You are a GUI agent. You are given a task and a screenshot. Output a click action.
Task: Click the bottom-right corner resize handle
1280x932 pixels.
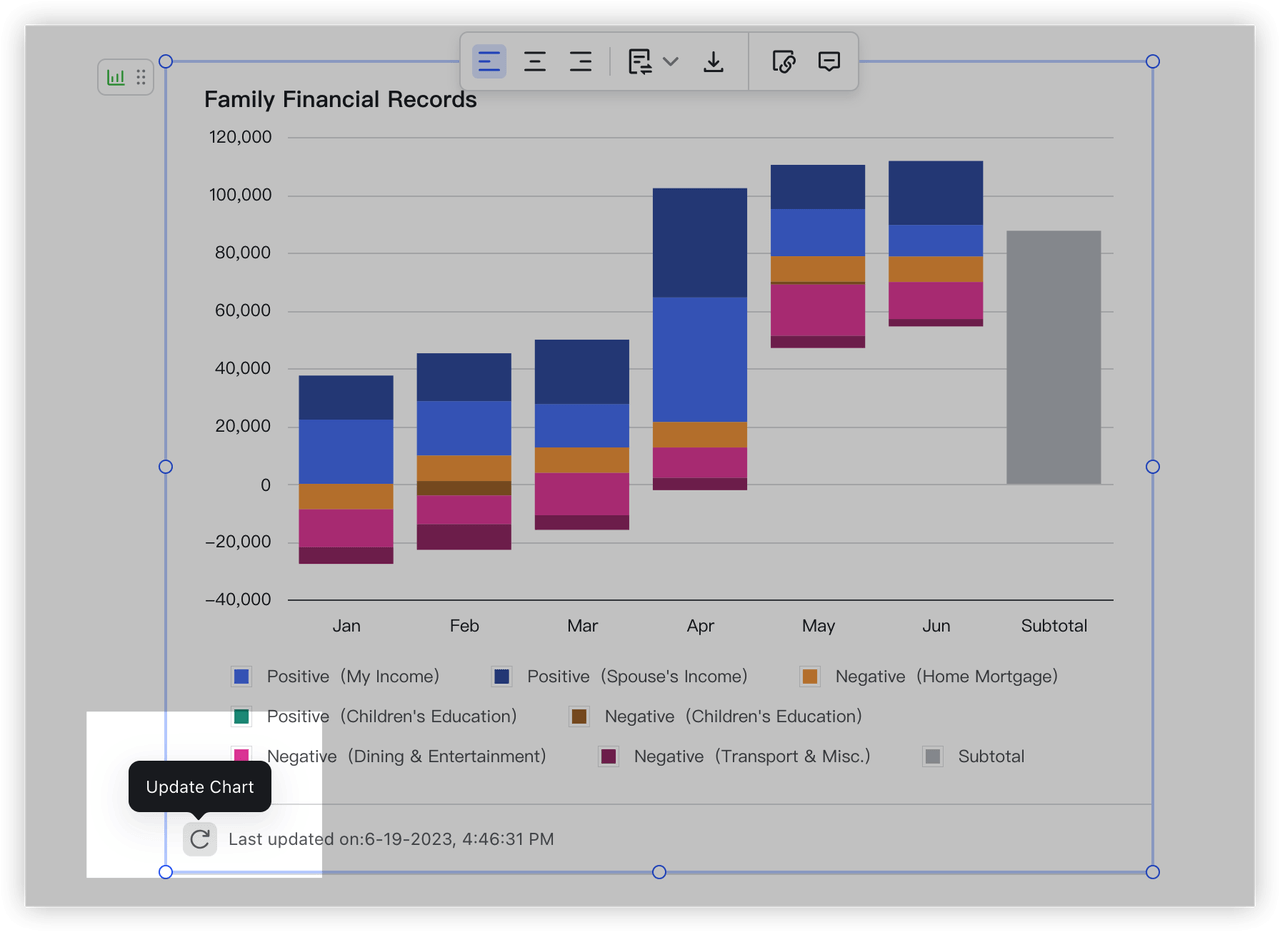click(1152, 872)
